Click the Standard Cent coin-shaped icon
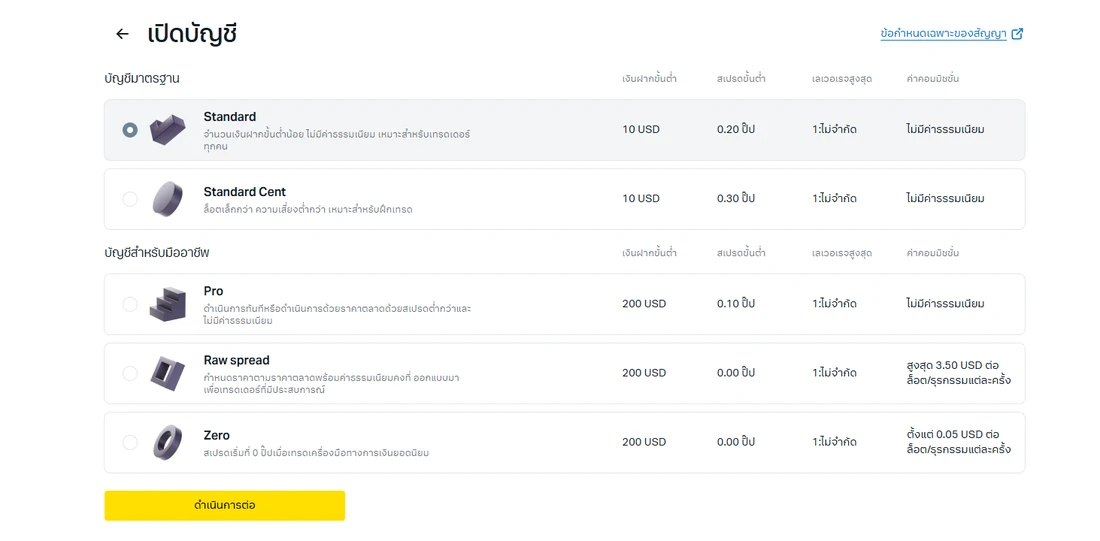Viewport: 1100px width, 541px height. (168, 199)
